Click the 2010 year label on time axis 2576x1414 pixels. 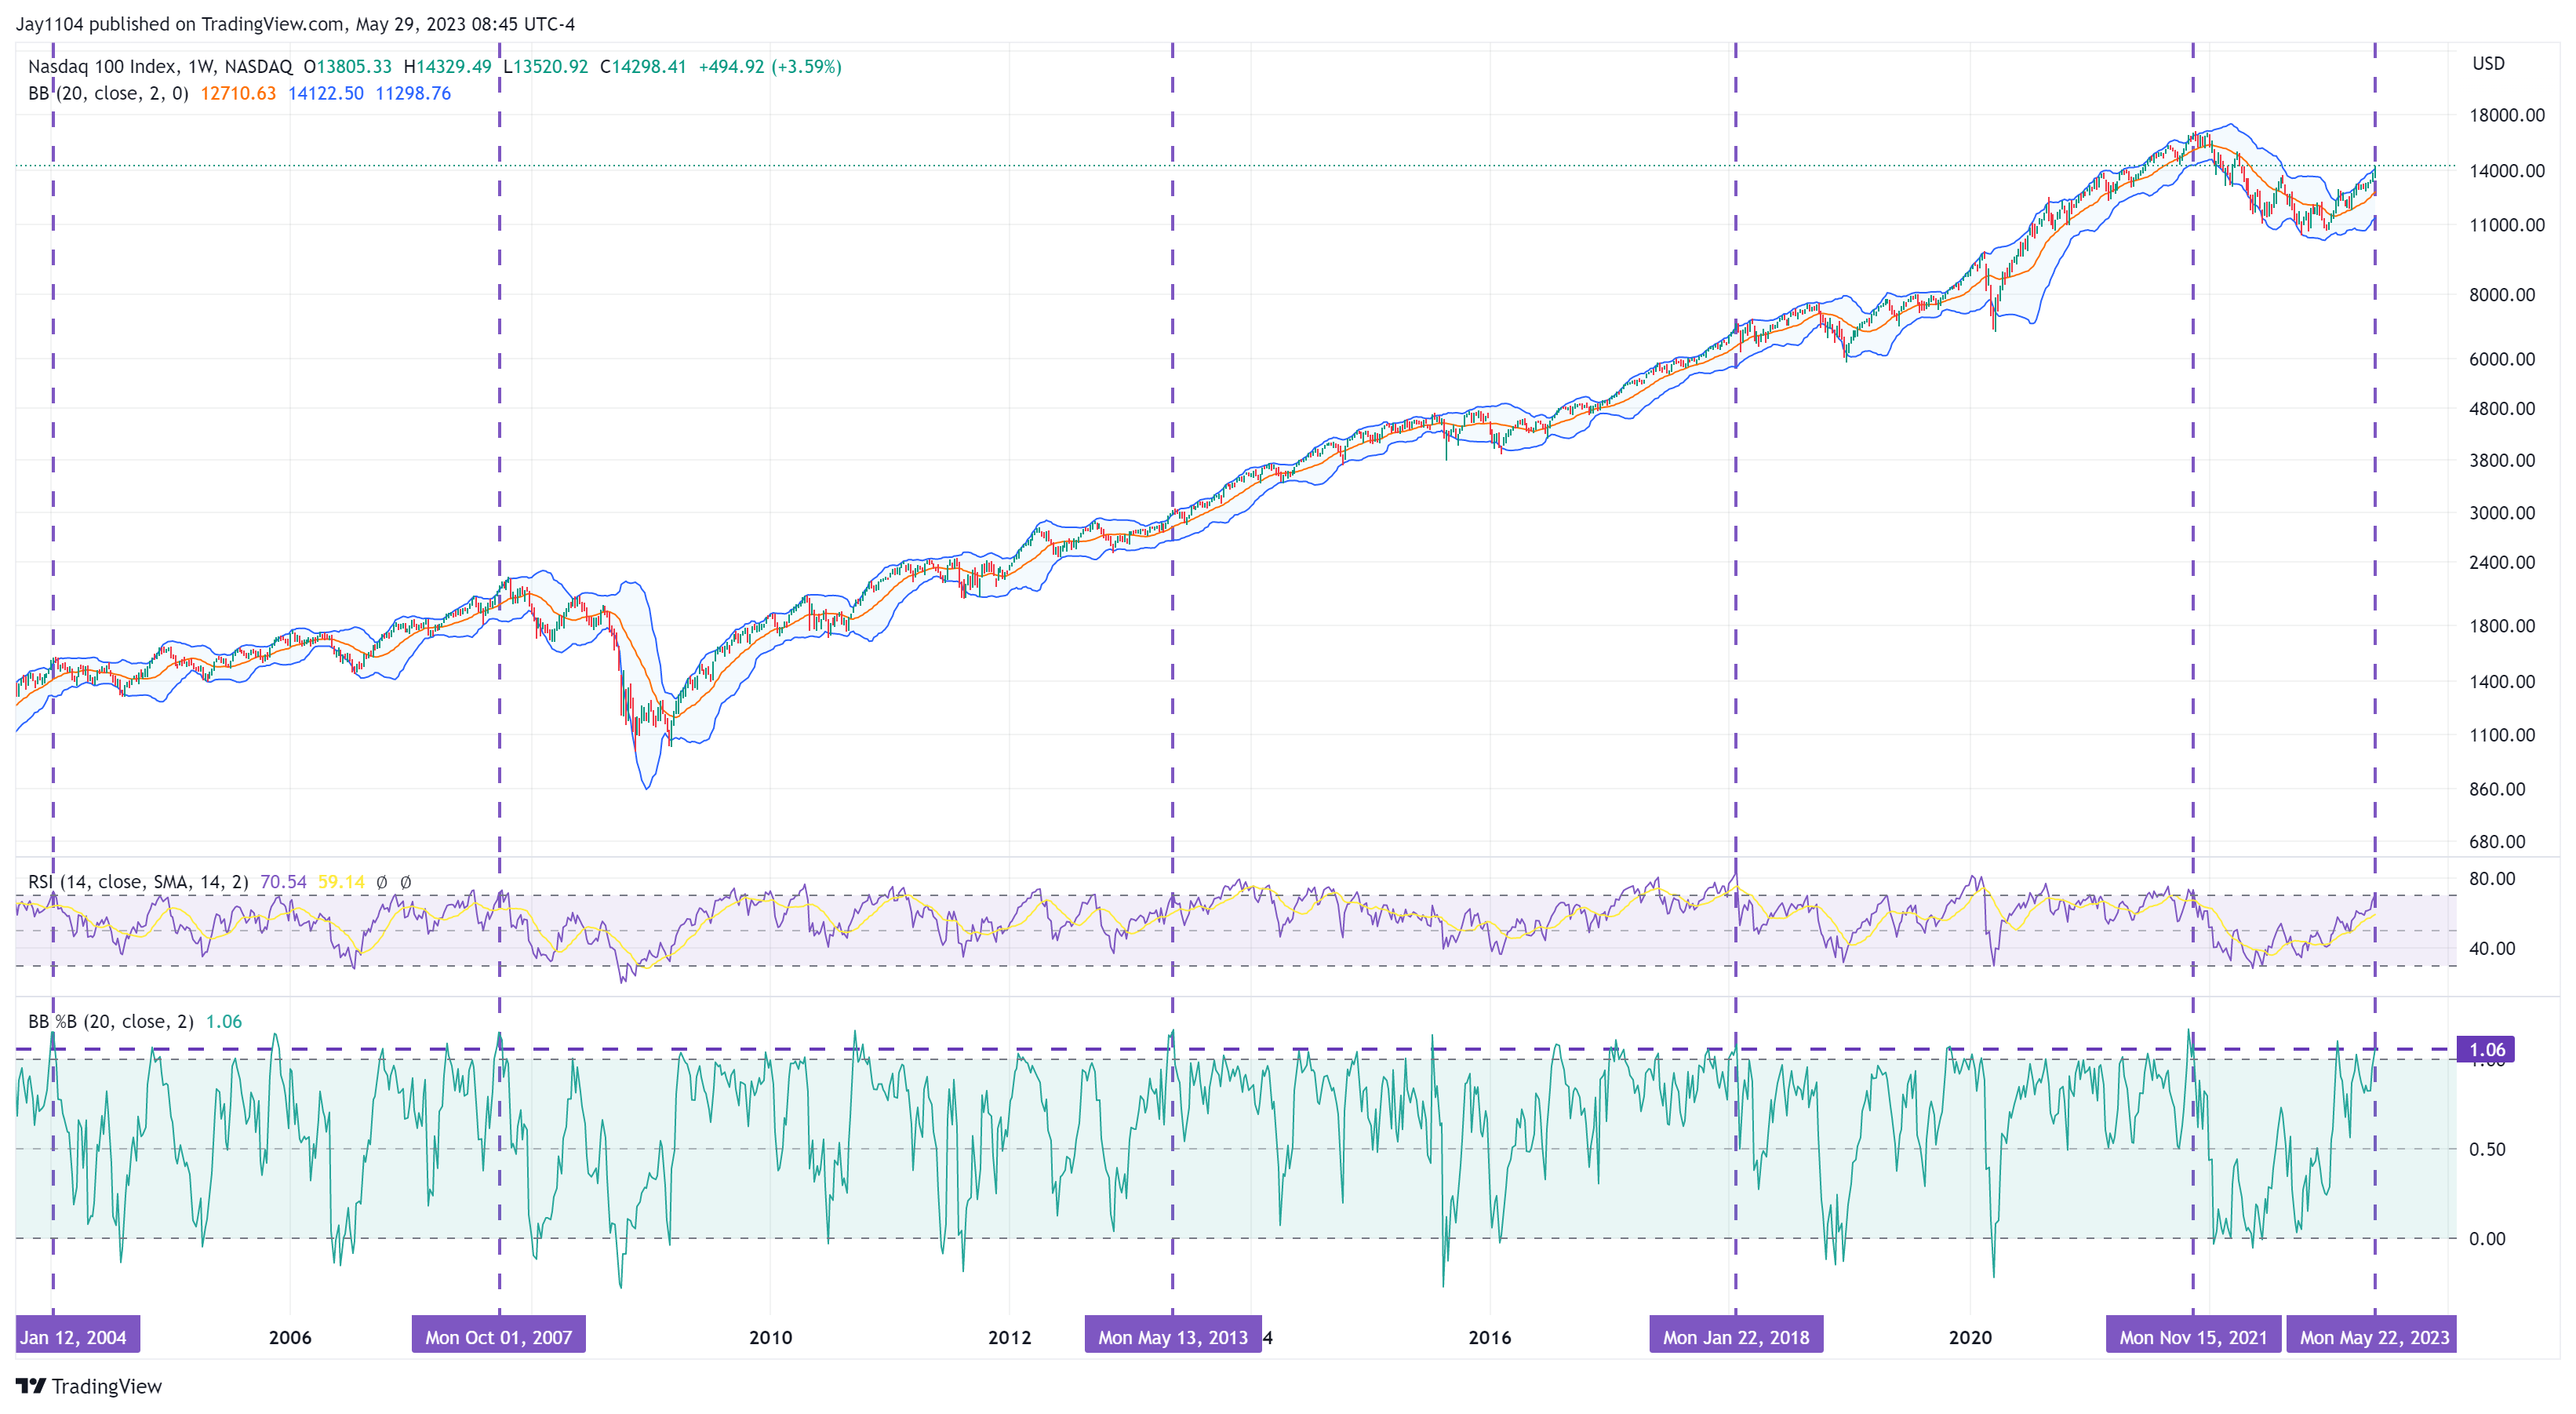click(770, 1337)
